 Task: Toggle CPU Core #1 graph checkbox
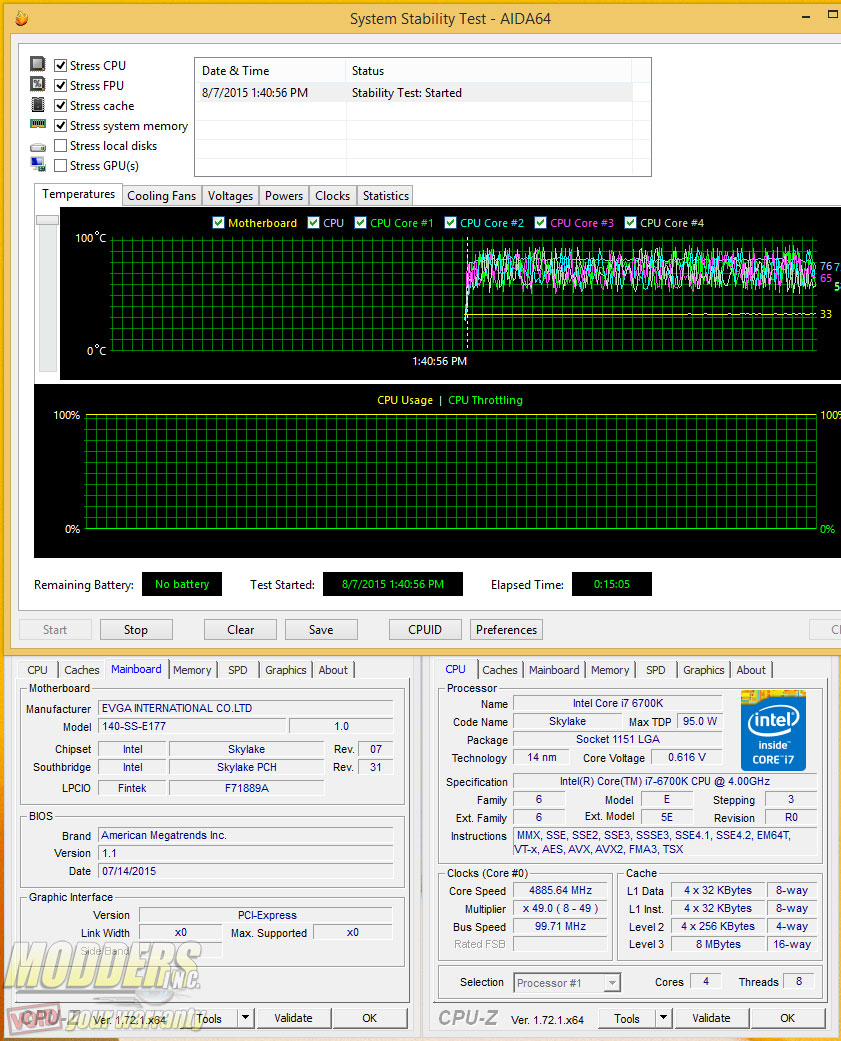[360, 222]
